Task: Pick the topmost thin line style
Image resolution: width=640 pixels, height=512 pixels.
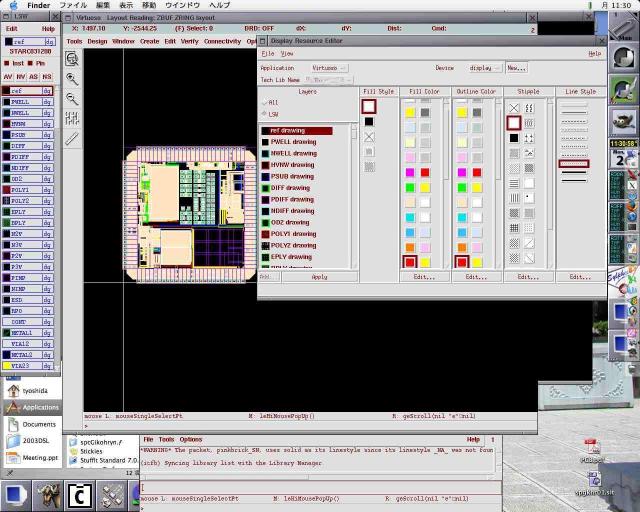Action: 573,105
